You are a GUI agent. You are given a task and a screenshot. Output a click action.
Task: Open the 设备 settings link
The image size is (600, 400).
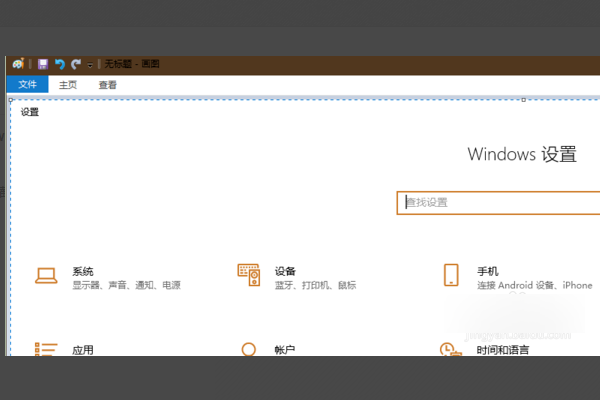(x=285, y=271)
